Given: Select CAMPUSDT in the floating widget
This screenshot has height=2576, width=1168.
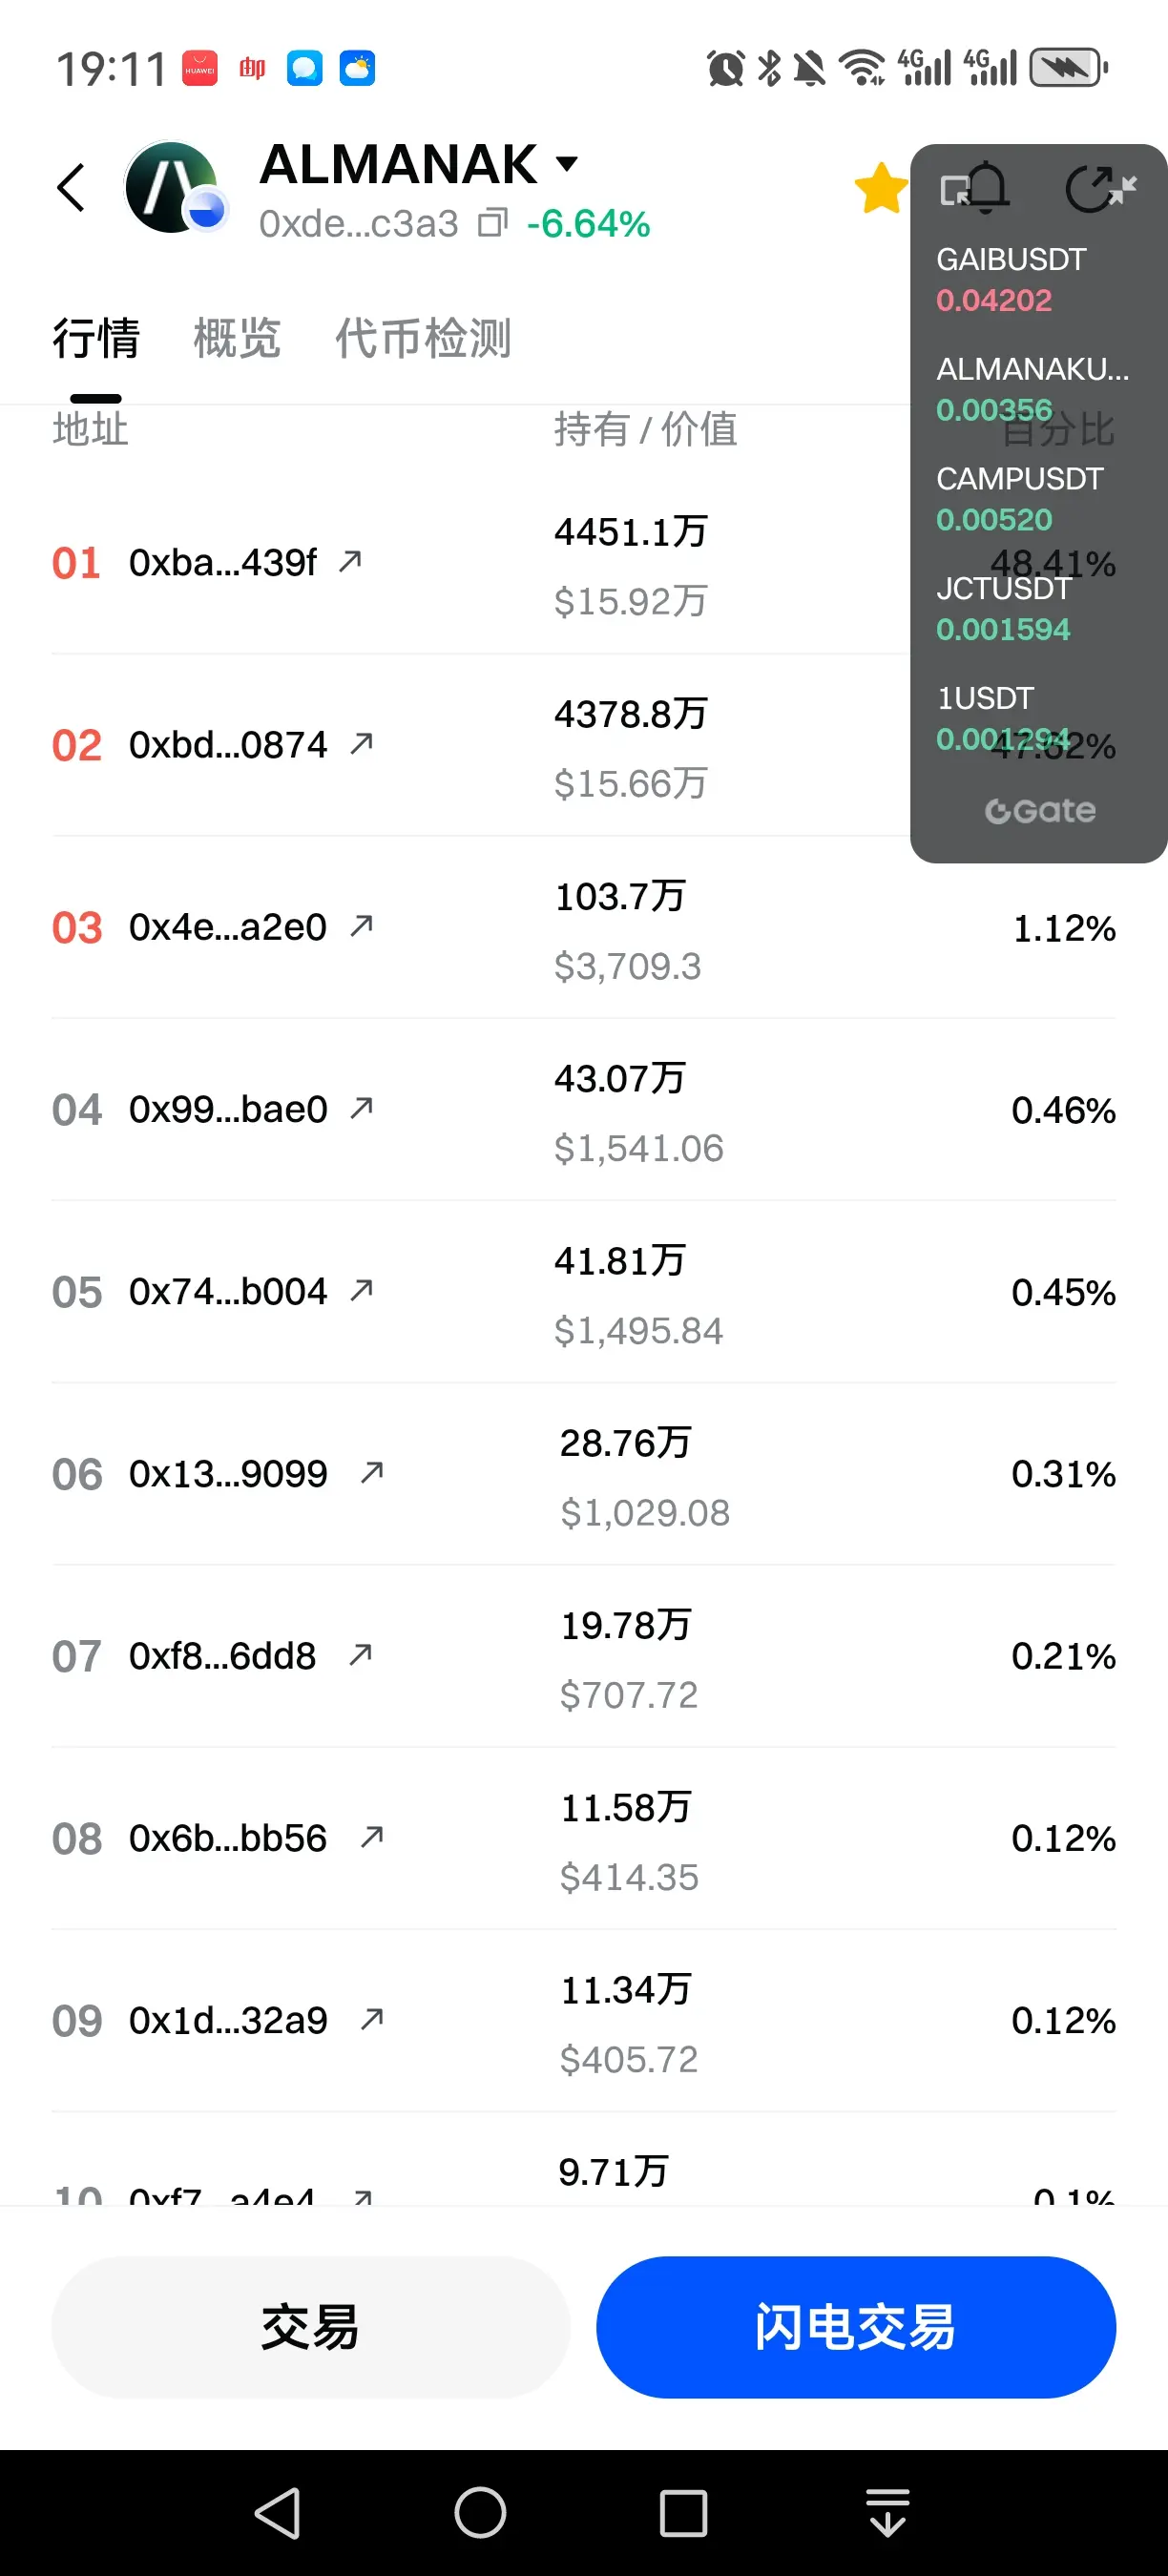Looking at the screenshot, I should click(x=1019, y=498).
